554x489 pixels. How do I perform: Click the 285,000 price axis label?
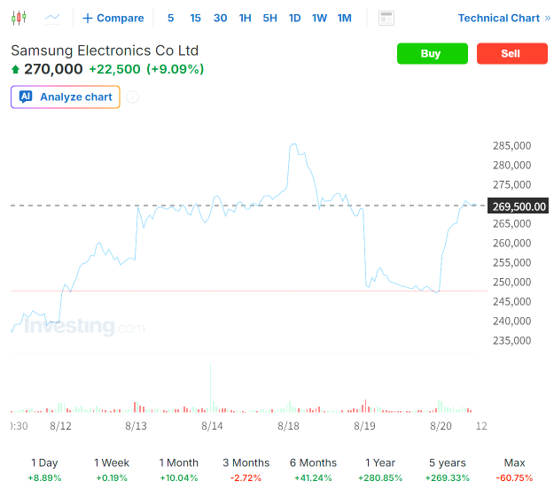pos(512,146)
